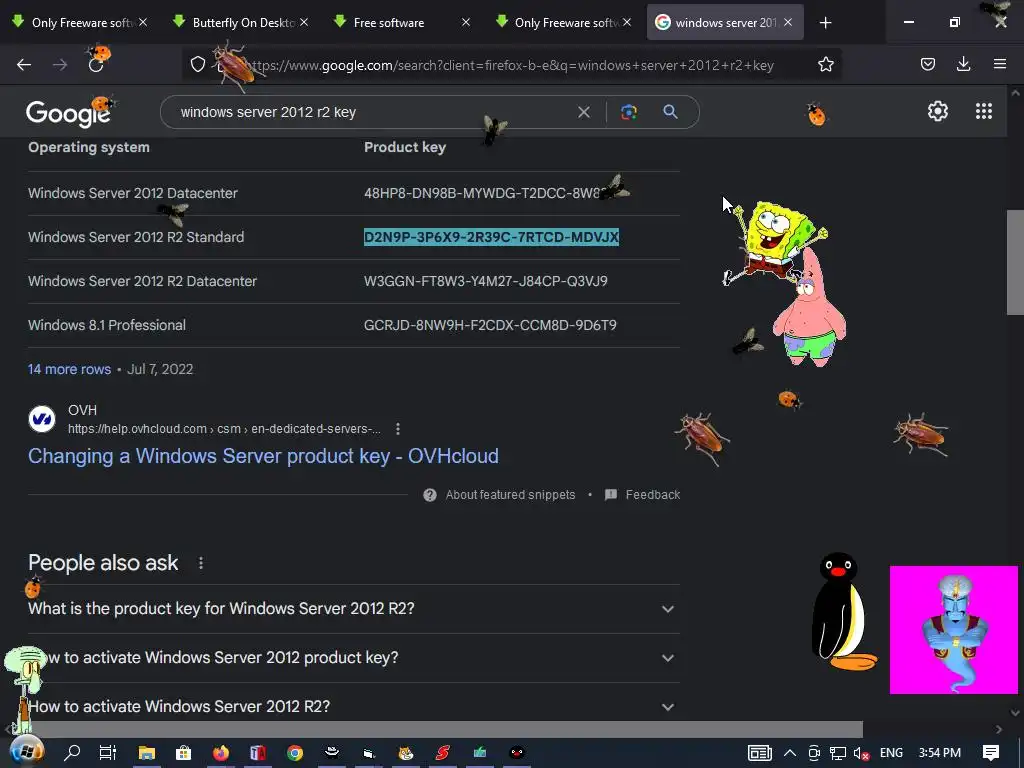The height and width of the screenshot is (768, 1024).
Task: Expand 'What is the product key' question
Action: coord(354,609)
